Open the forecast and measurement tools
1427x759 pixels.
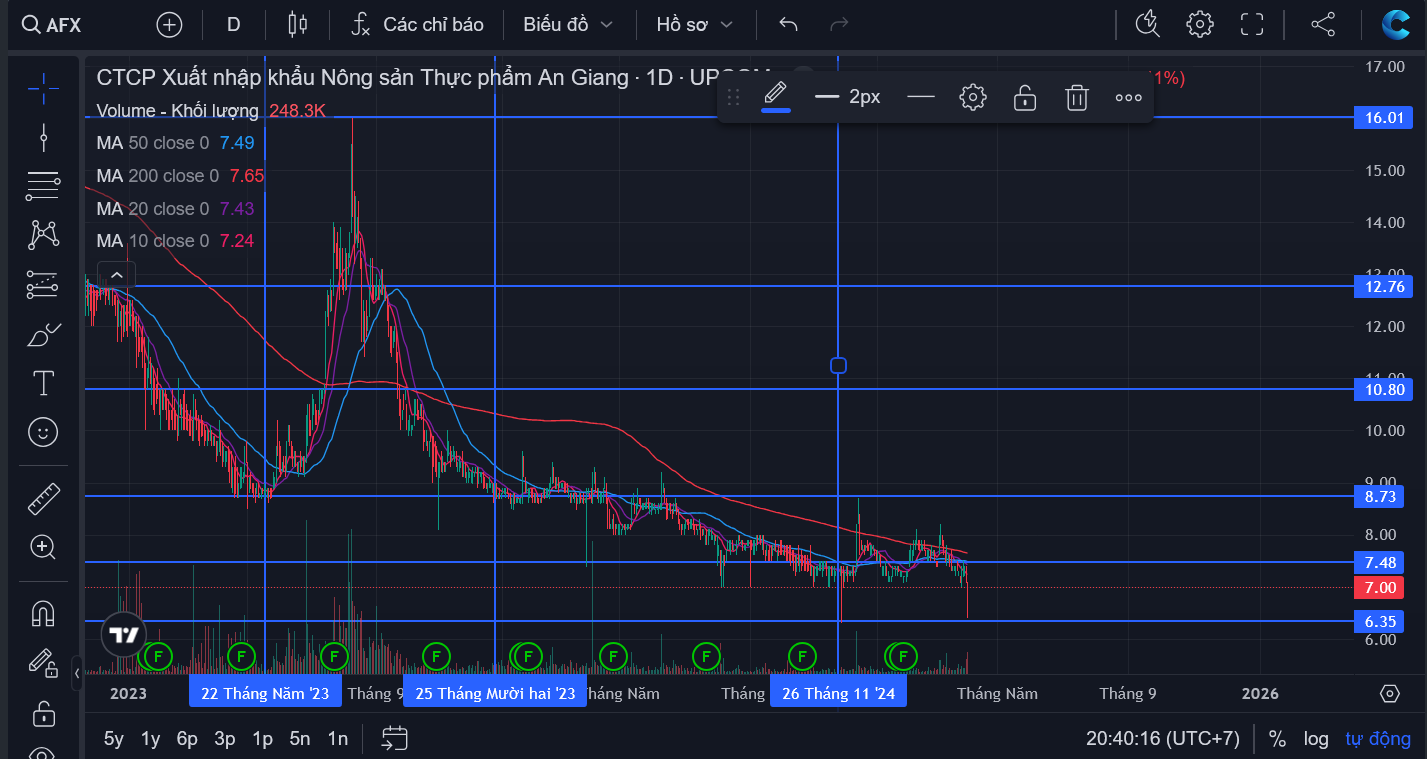click(43, 285)
